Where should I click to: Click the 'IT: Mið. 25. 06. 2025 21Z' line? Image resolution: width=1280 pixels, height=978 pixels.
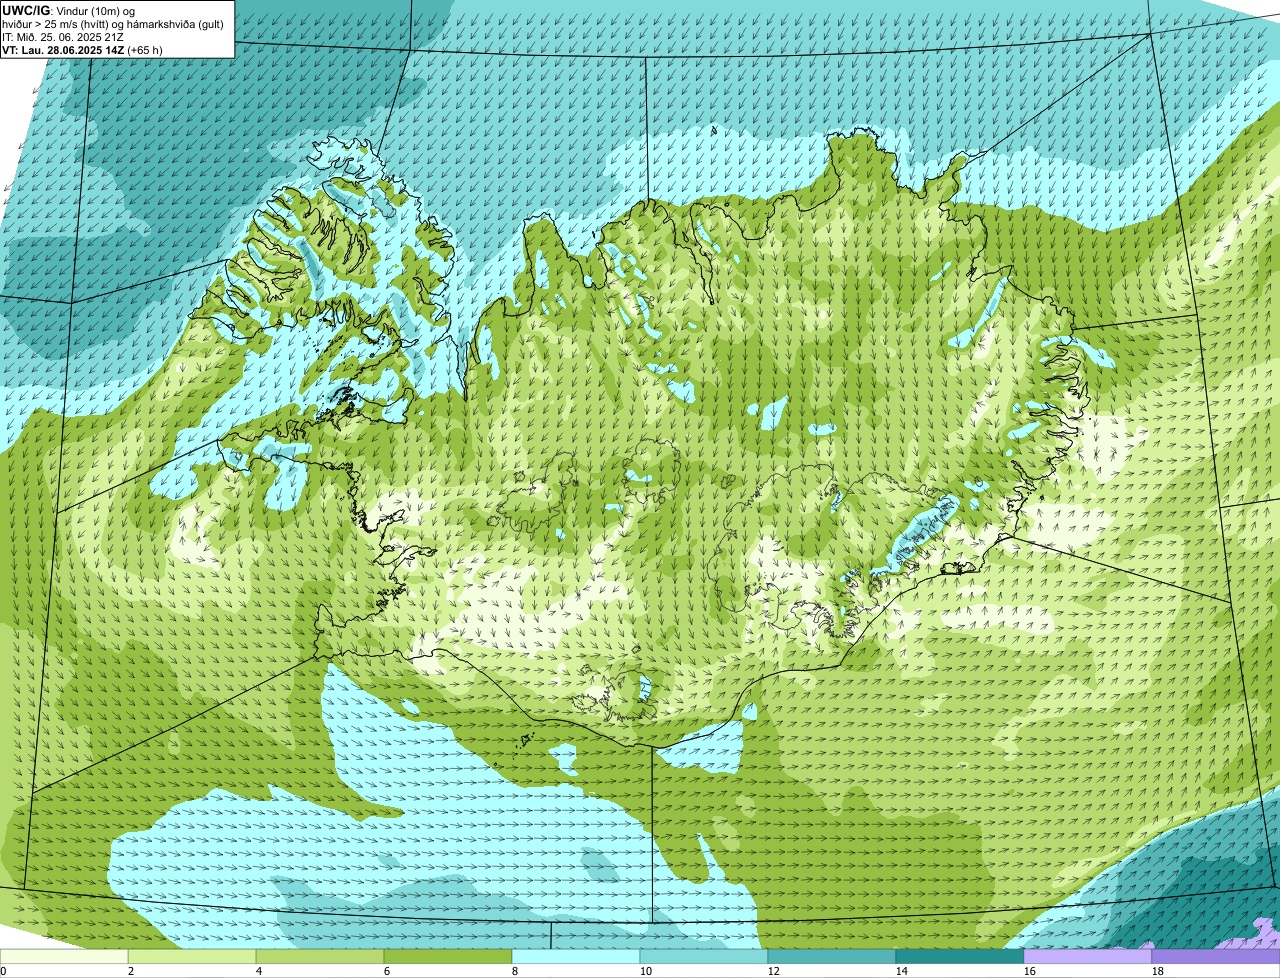63,37
